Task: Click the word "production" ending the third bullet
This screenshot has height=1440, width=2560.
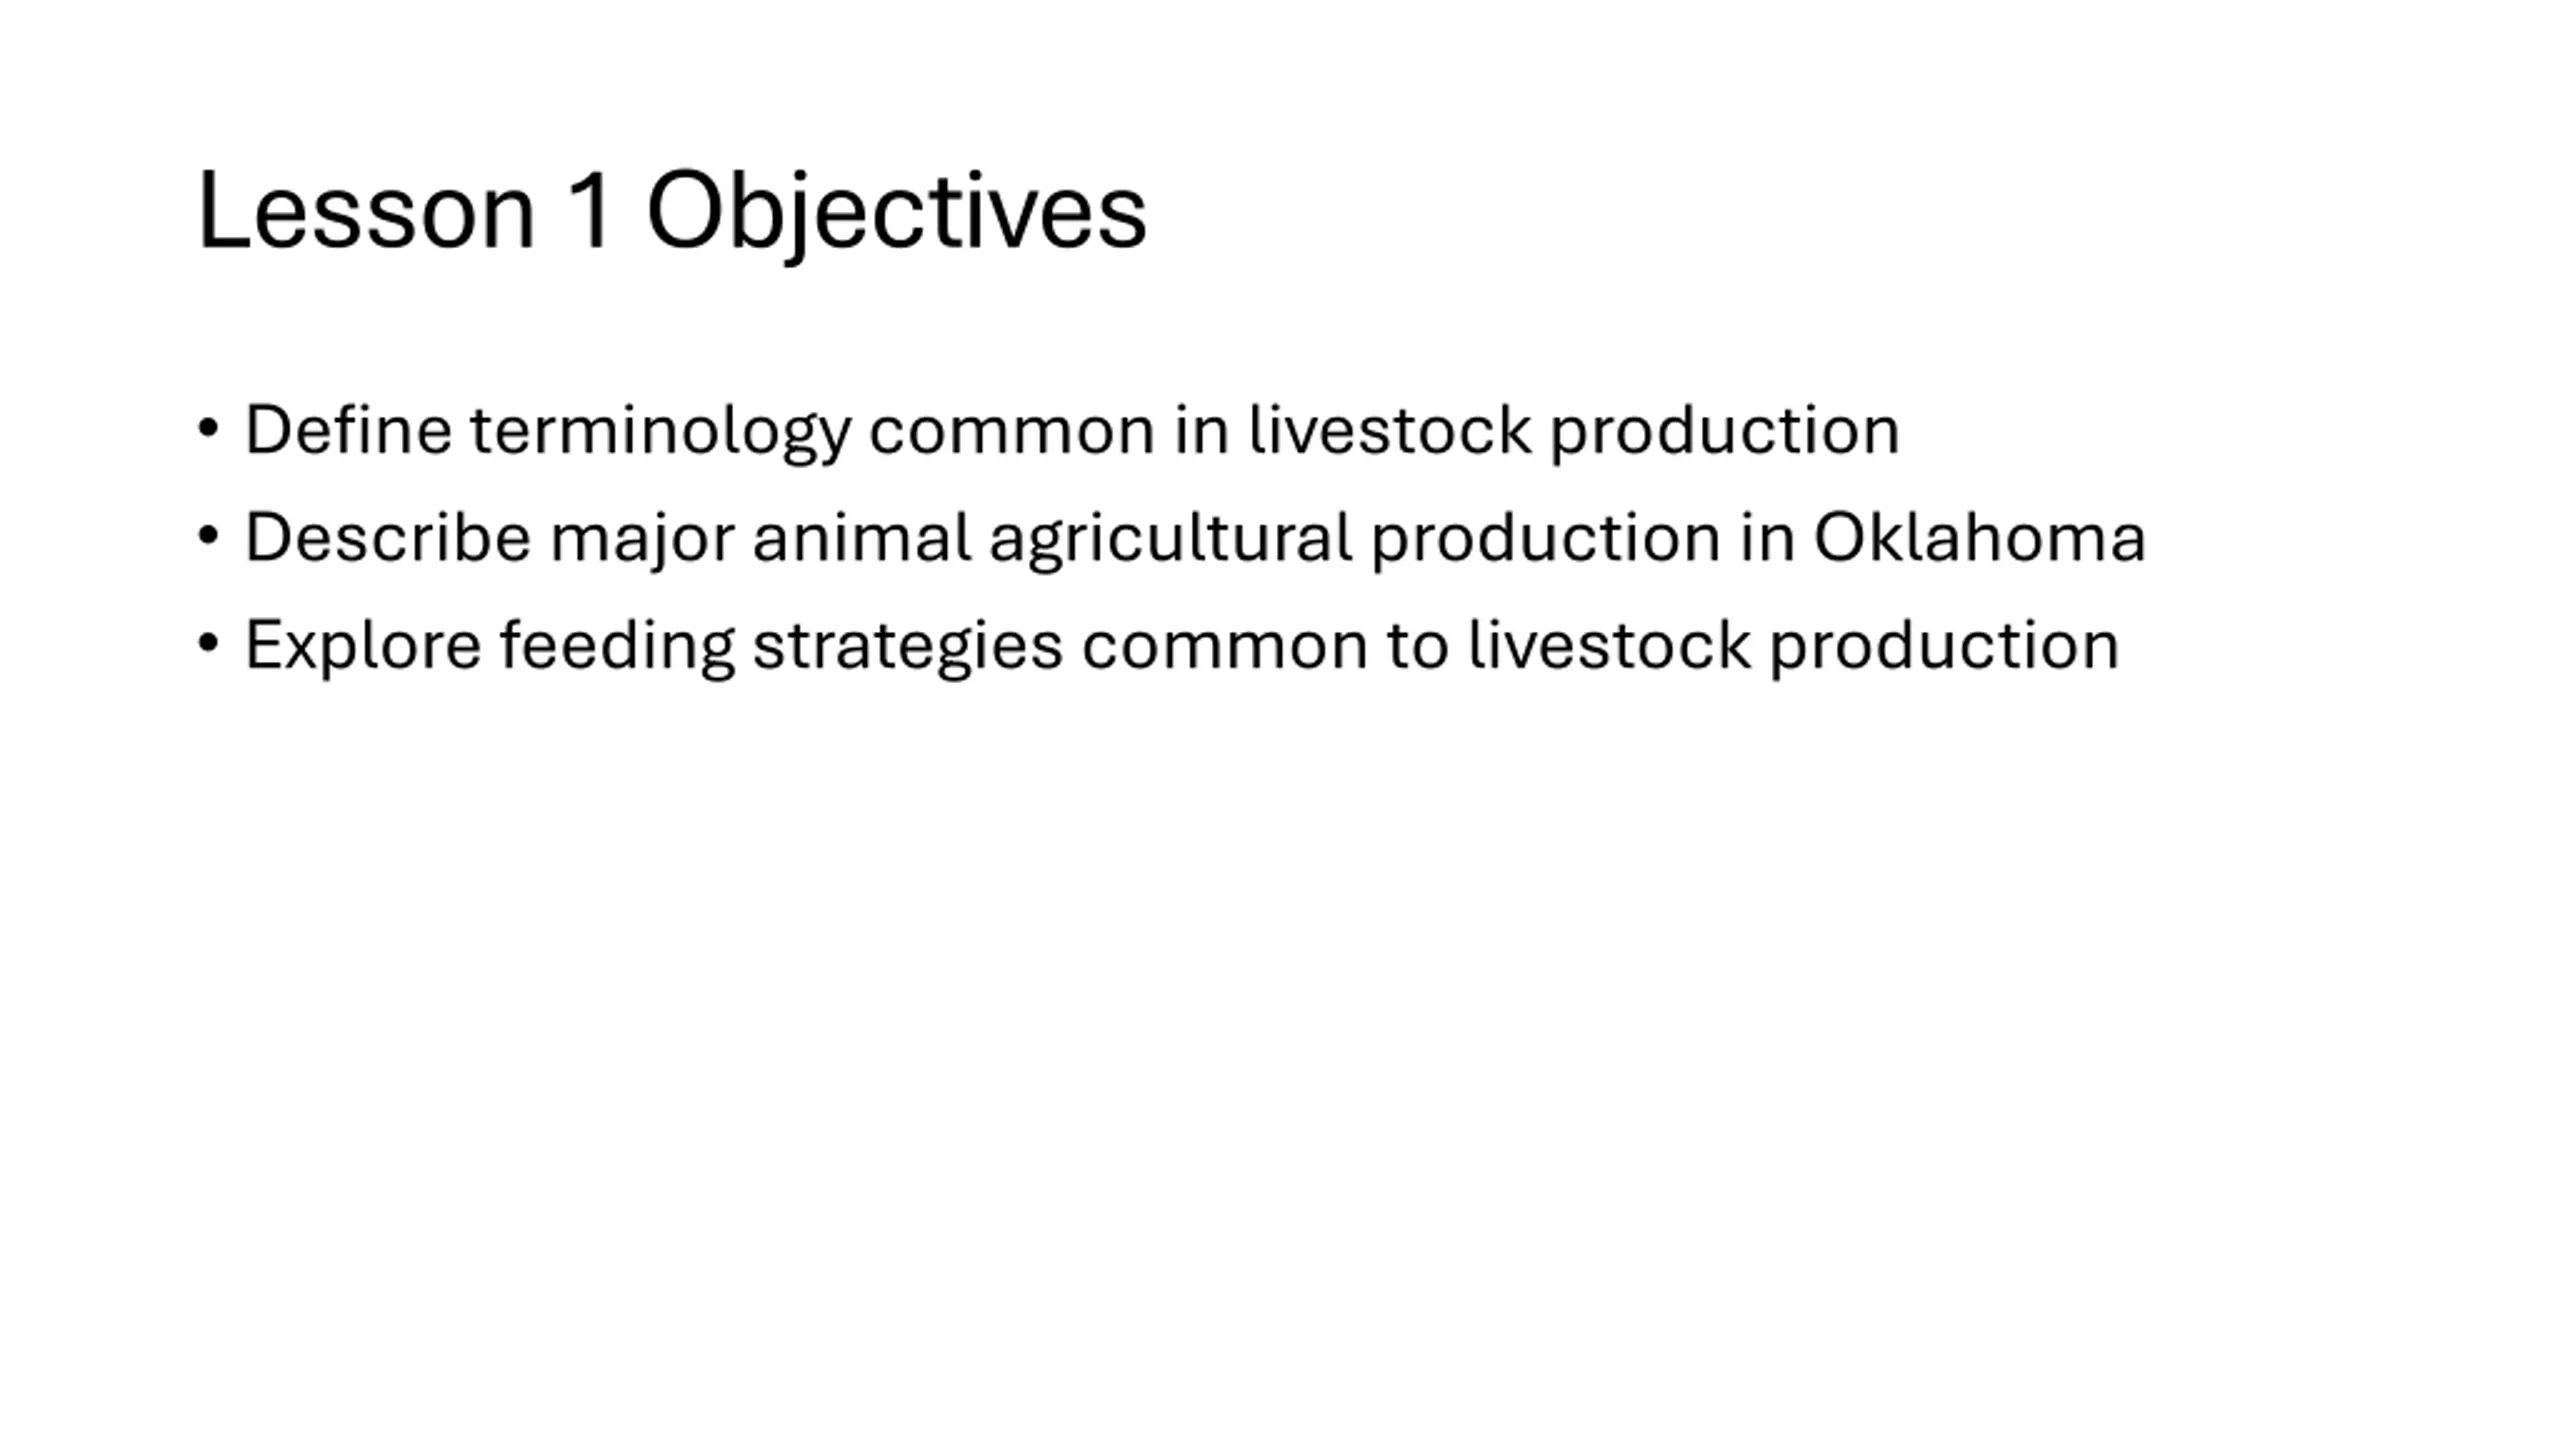Action: click(x=1944, y=648)
